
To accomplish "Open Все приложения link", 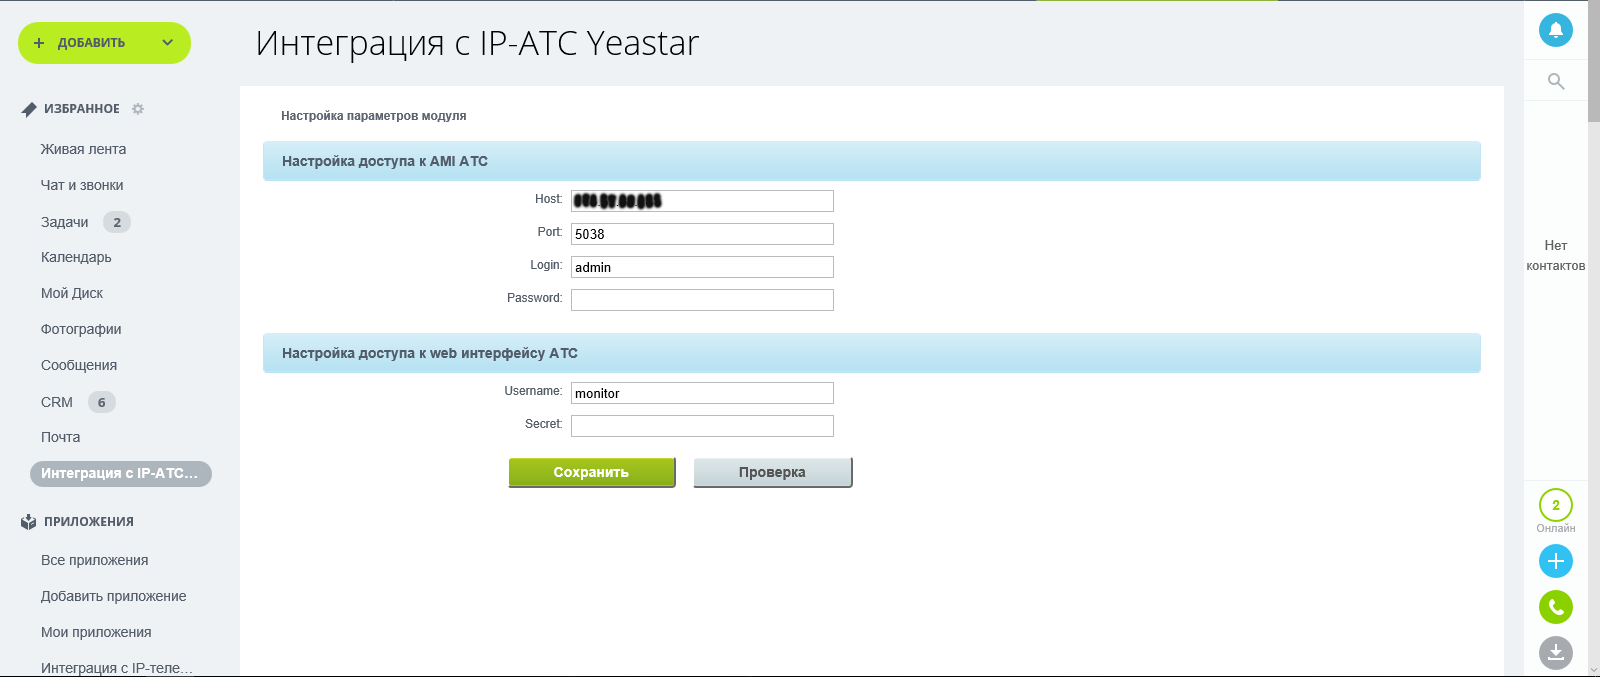I will click(x=95, y=560).
